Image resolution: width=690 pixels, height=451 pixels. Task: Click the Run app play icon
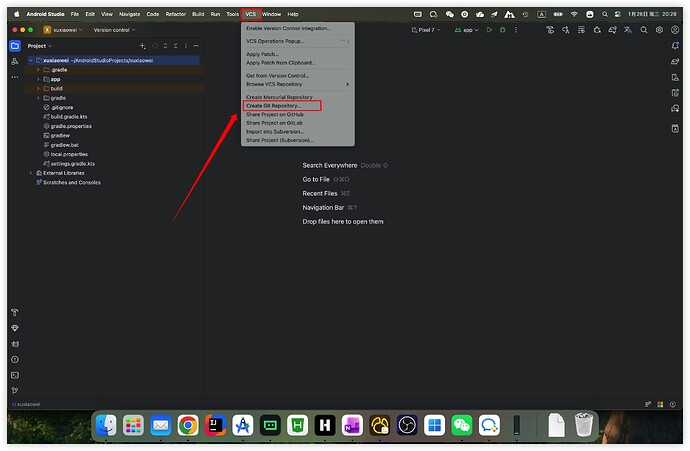(x=489, y=31)
